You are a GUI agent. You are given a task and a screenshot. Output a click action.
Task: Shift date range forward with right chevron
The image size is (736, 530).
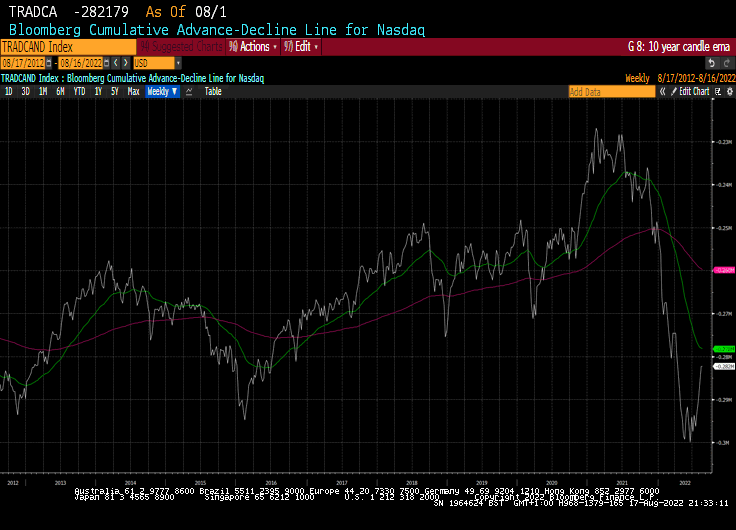coord(125,63)
